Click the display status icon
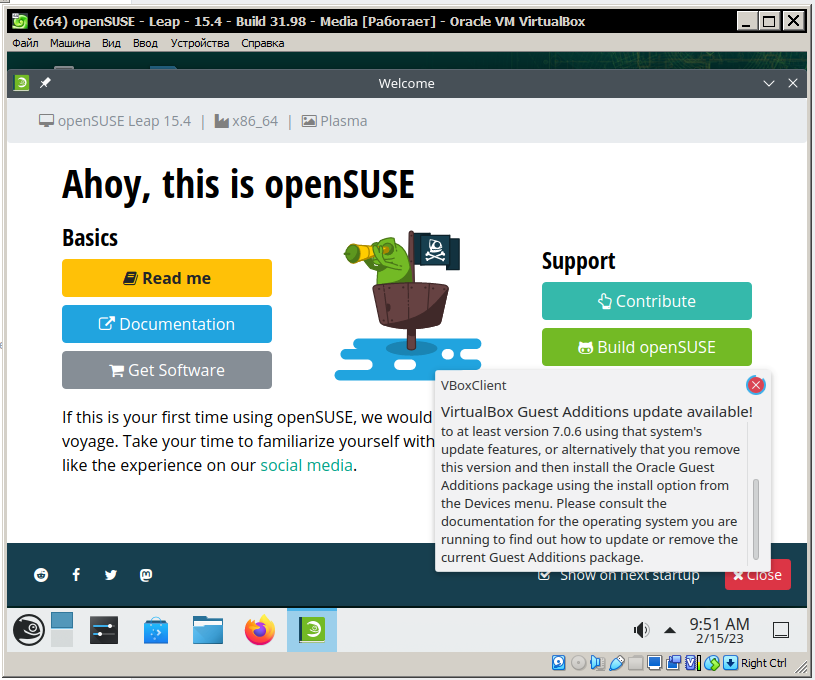This screenshot has width=815, height=680. pos(654,663)
